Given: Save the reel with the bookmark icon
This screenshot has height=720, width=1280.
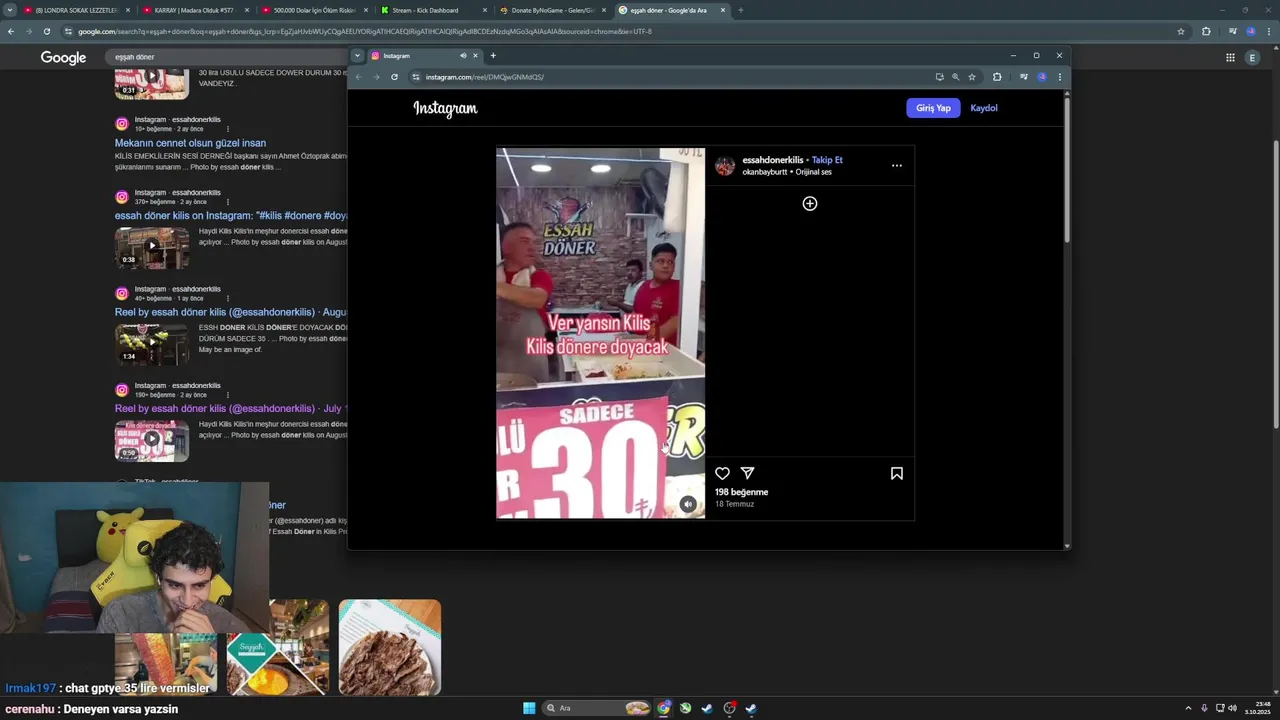Looking at the screenshot, I should (x=897, y=473).
